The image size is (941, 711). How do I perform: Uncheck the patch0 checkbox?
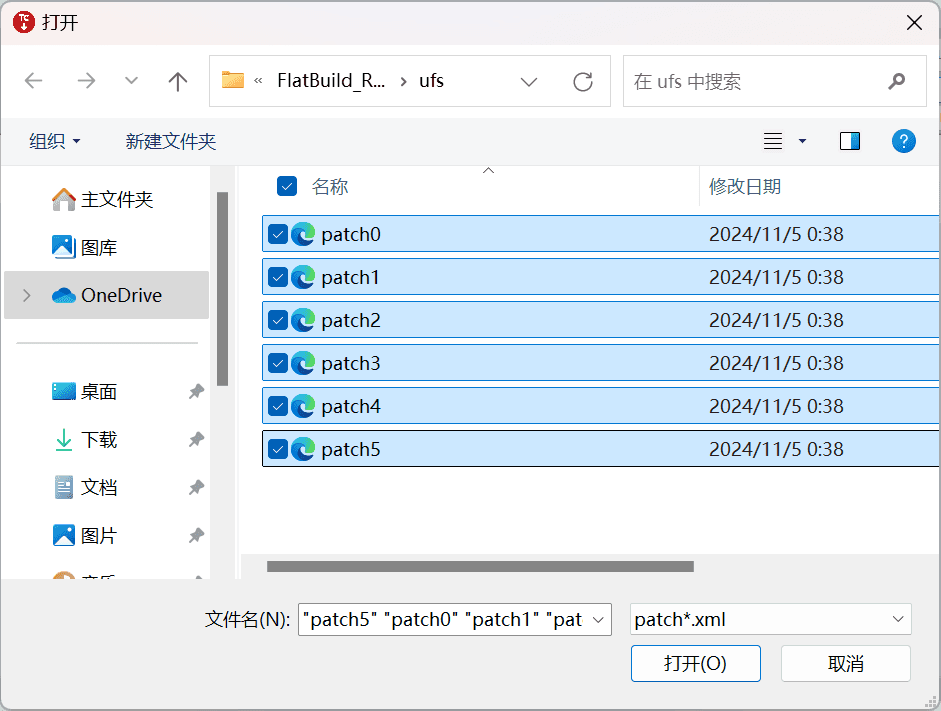pyautogui.click(x=278, y=234)
